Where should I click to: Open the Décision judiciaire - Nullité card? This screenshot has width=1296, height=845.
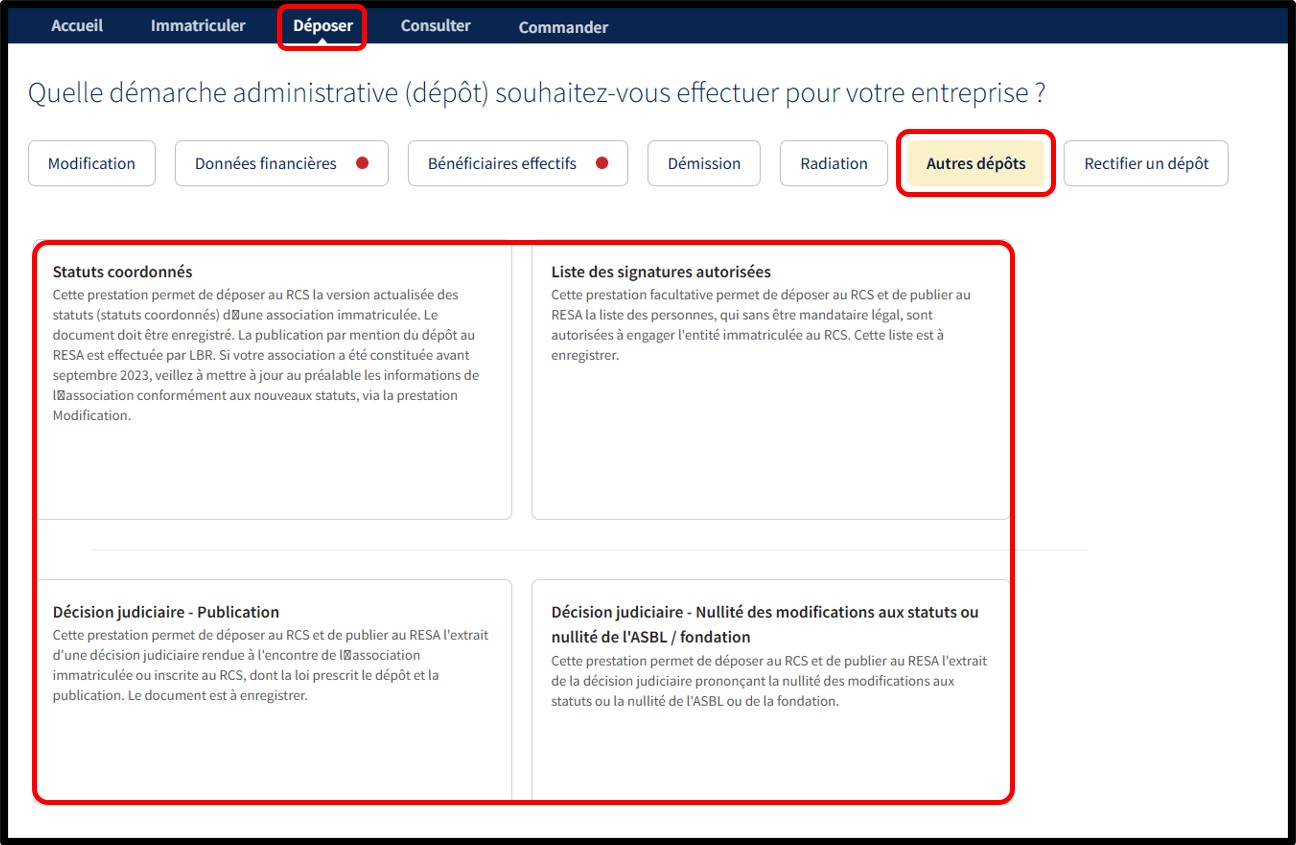[770, 690]
